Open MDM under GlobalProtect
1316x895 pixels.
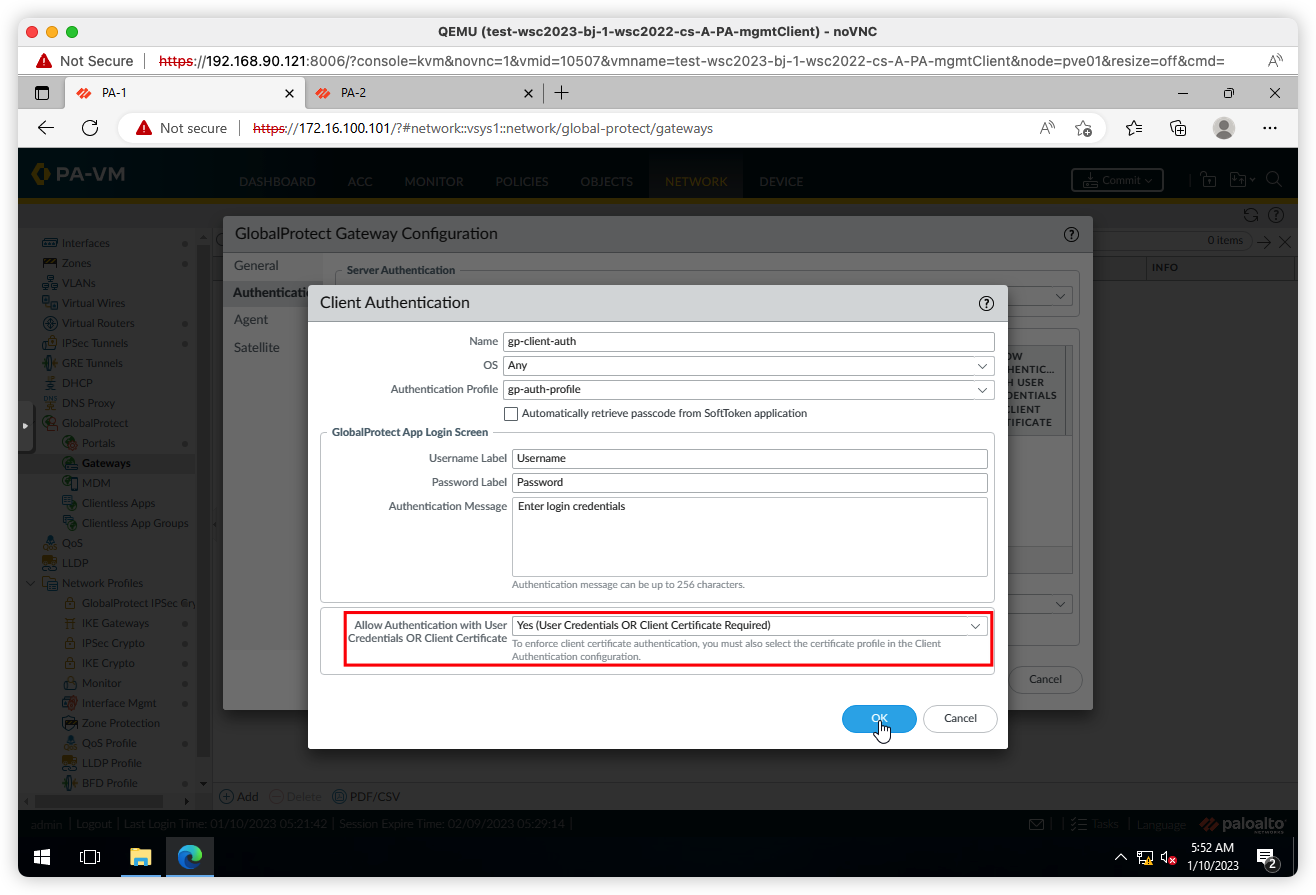click(x=96, y=483)
